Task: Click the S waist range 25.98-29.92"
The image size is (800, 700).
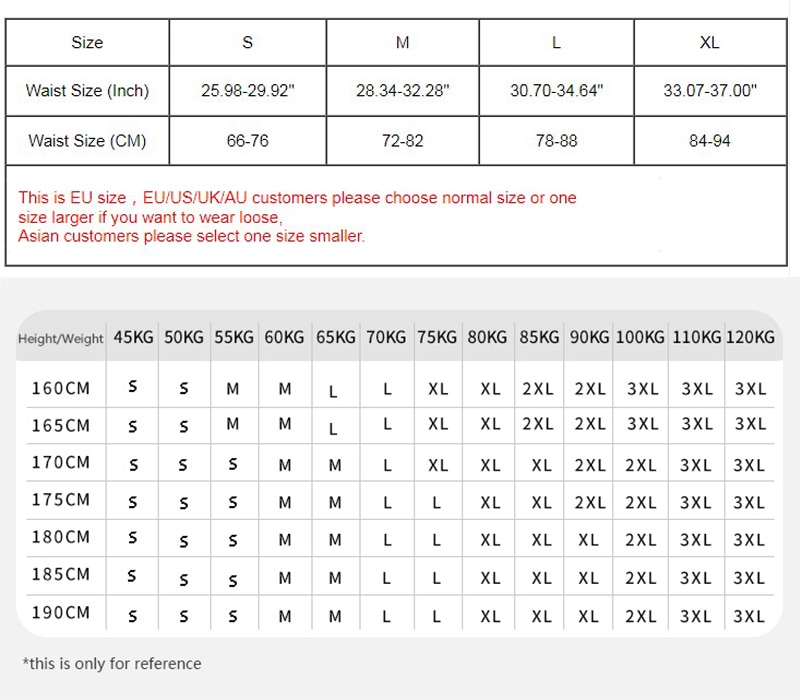Action: pyautogui.click(x=247, y=91)
